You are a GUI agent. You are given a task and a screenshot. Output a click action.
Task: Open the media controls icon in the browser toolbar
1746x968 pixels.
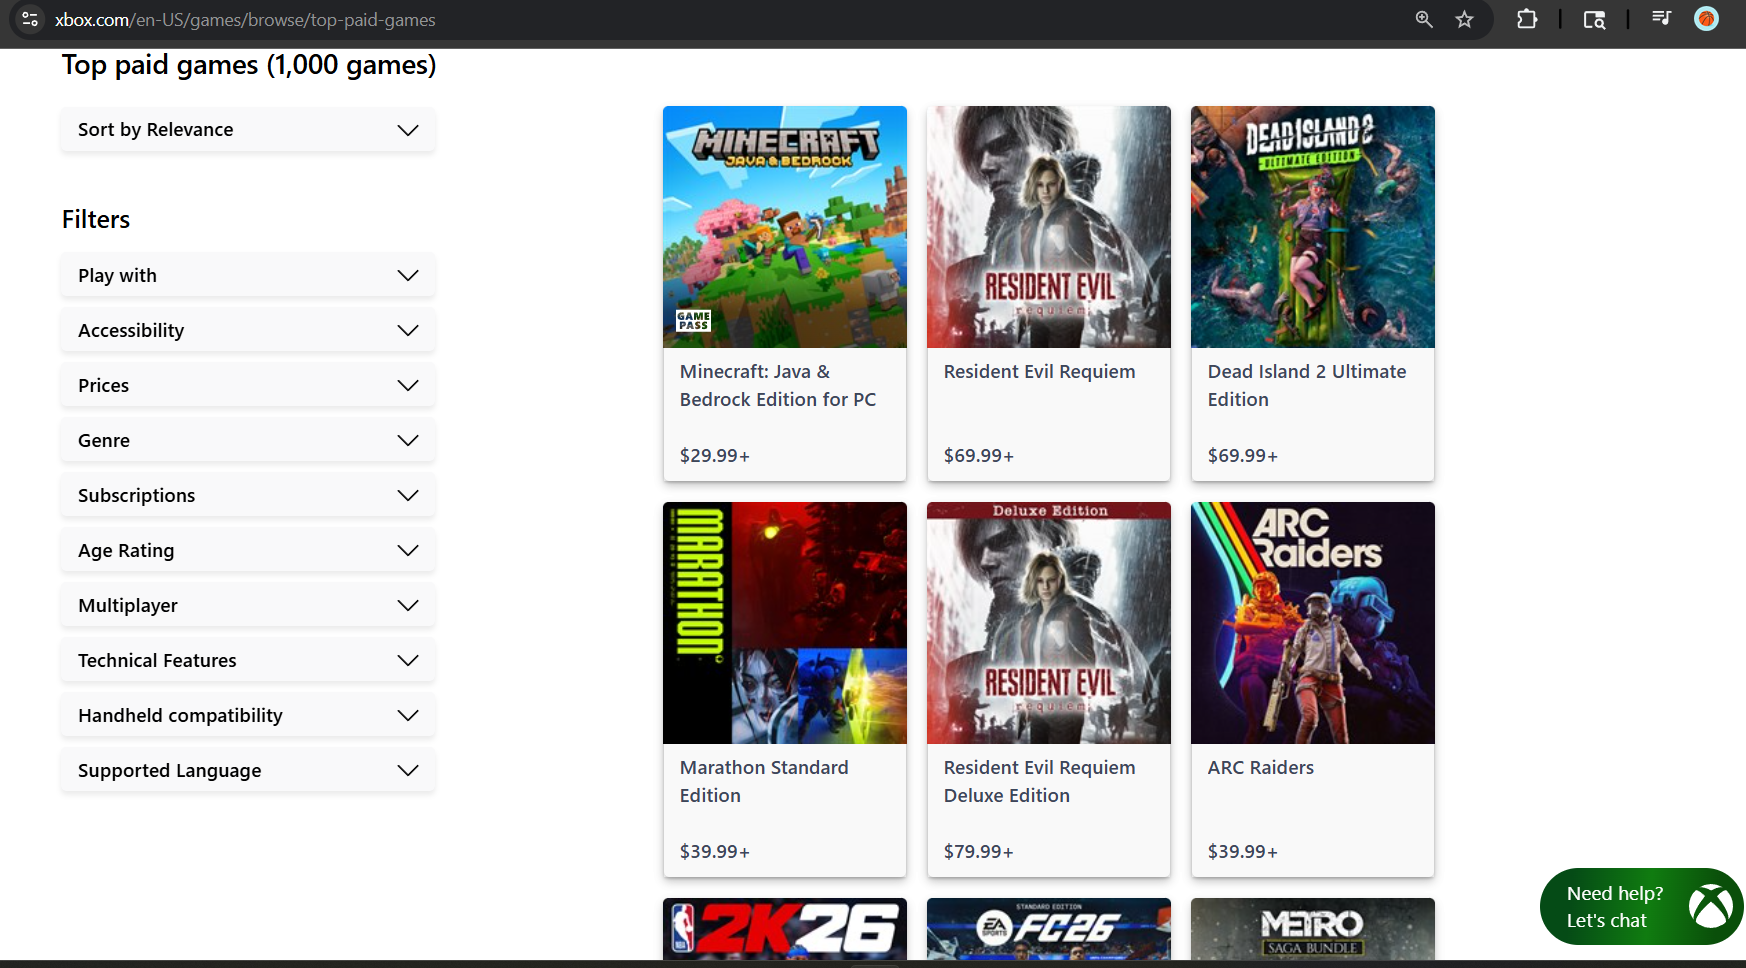pos(1661,18)
